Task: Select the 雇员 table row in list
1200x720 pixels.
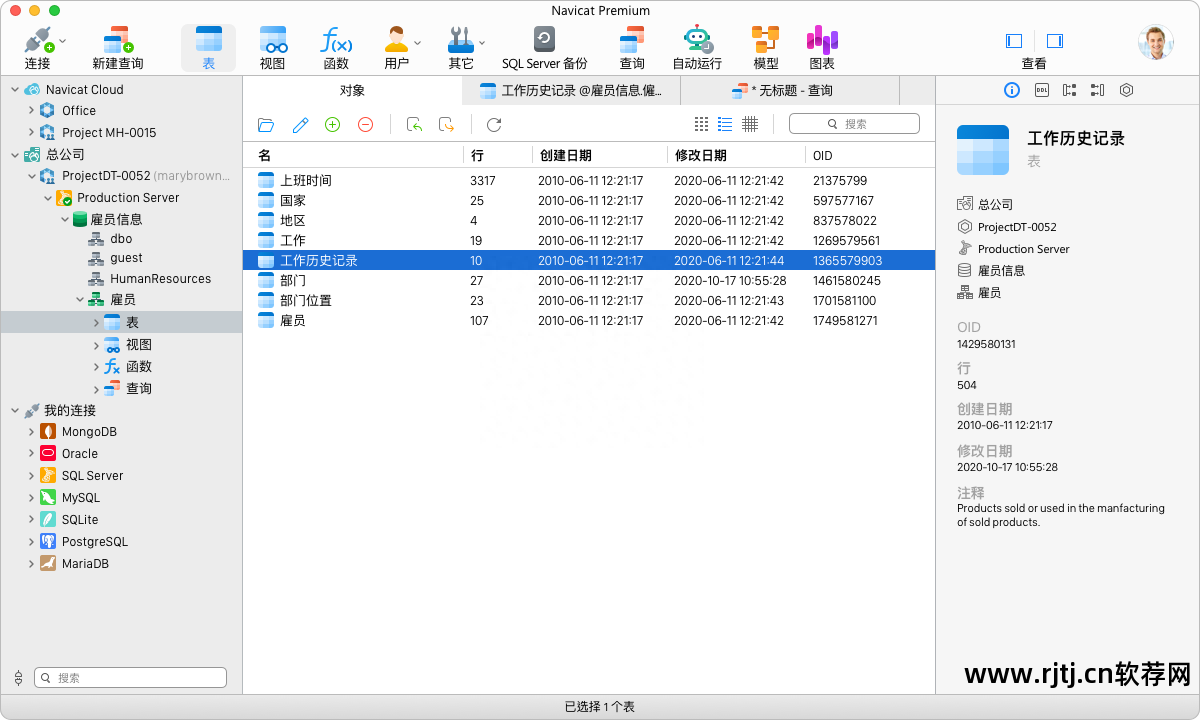Action: (x=589, y=321)
